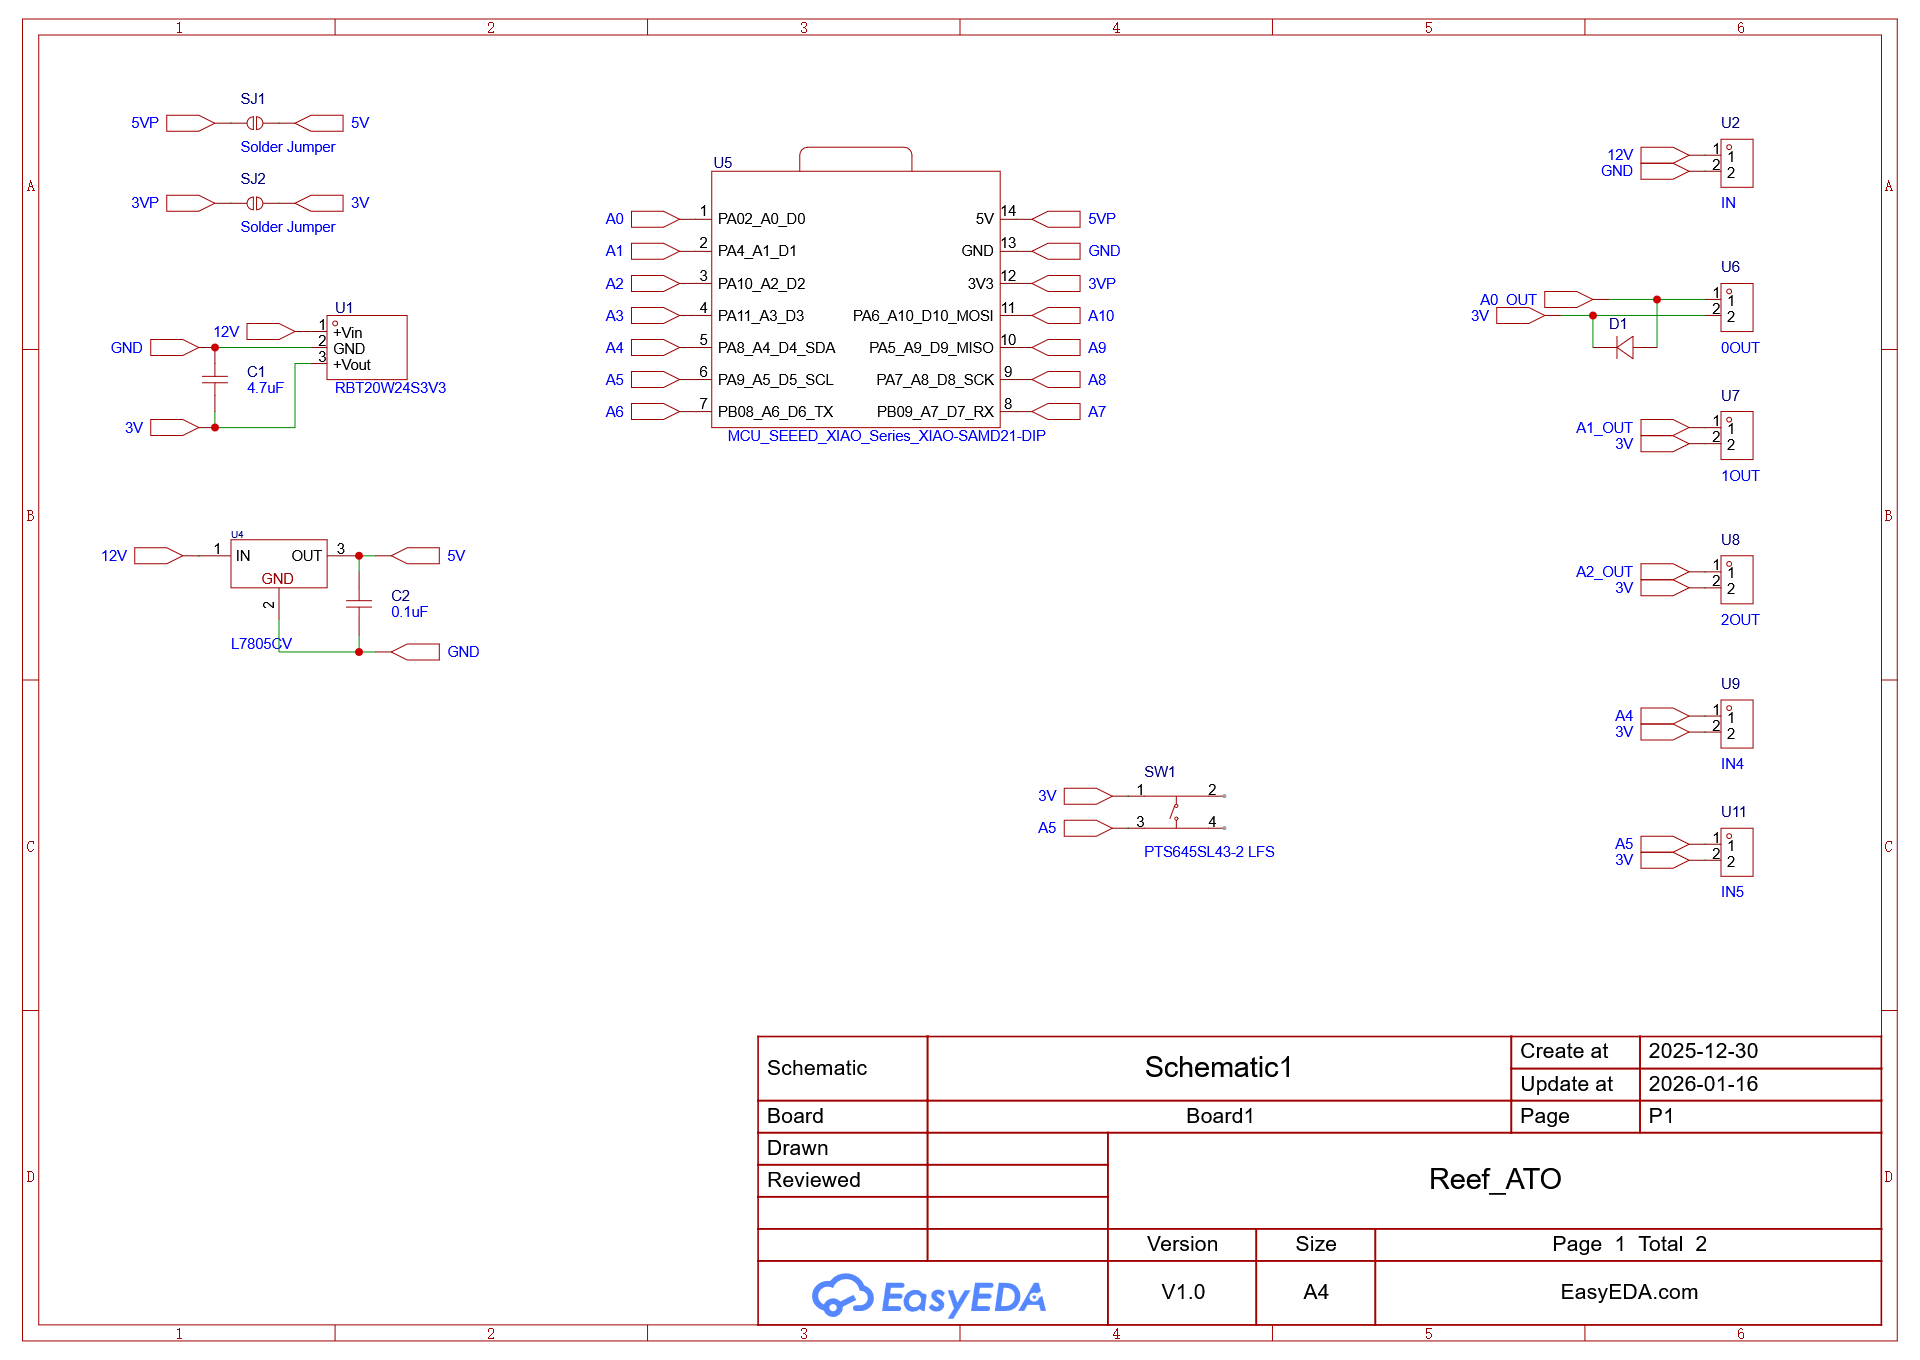Click the 'IN5' connector label

point(1732,892)
